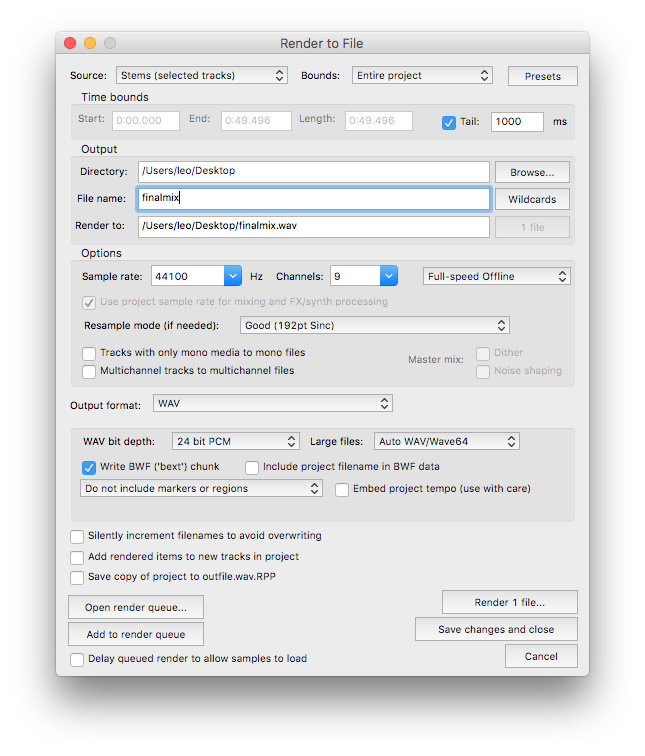The height and width of the screenshot is (756, 645).
Task: Click the Cancel button
Action: pyautogui.click(x=541, y=656)
